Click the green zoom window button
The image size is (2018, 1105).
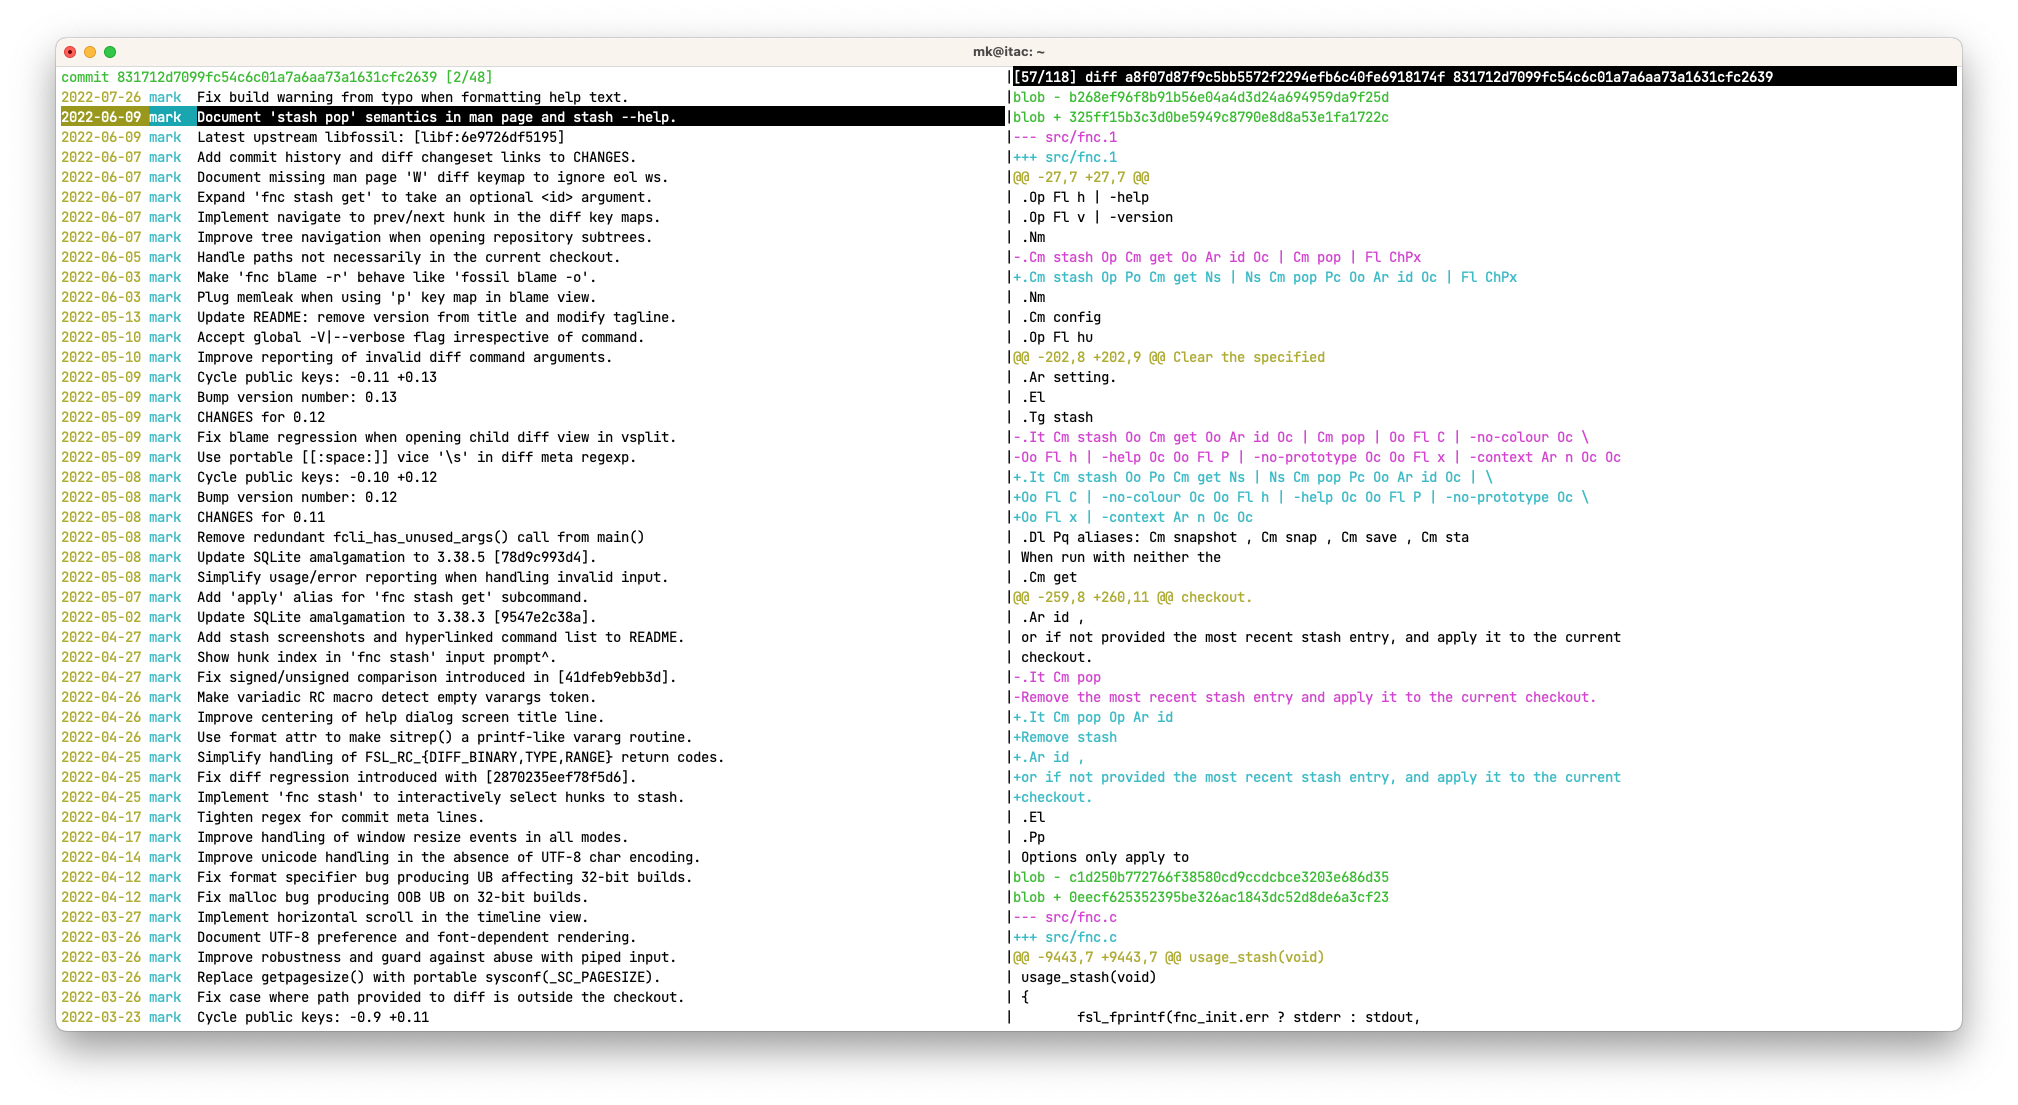[110, 52]
